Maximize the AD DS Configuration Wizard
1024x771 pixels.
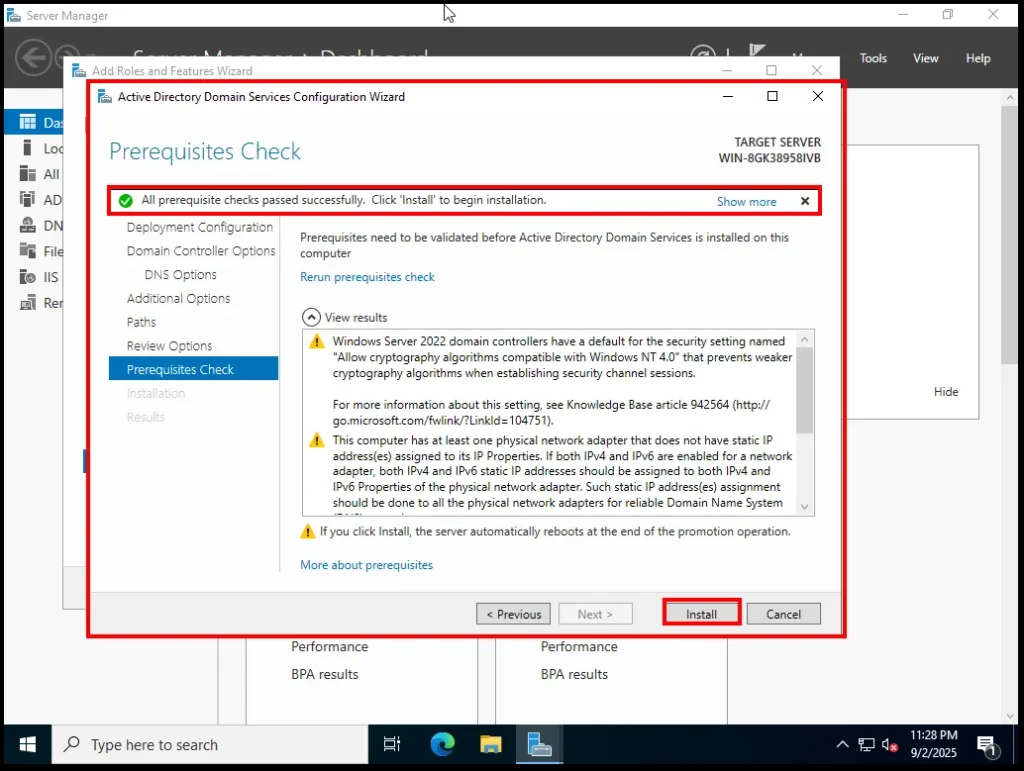point(772,97)
